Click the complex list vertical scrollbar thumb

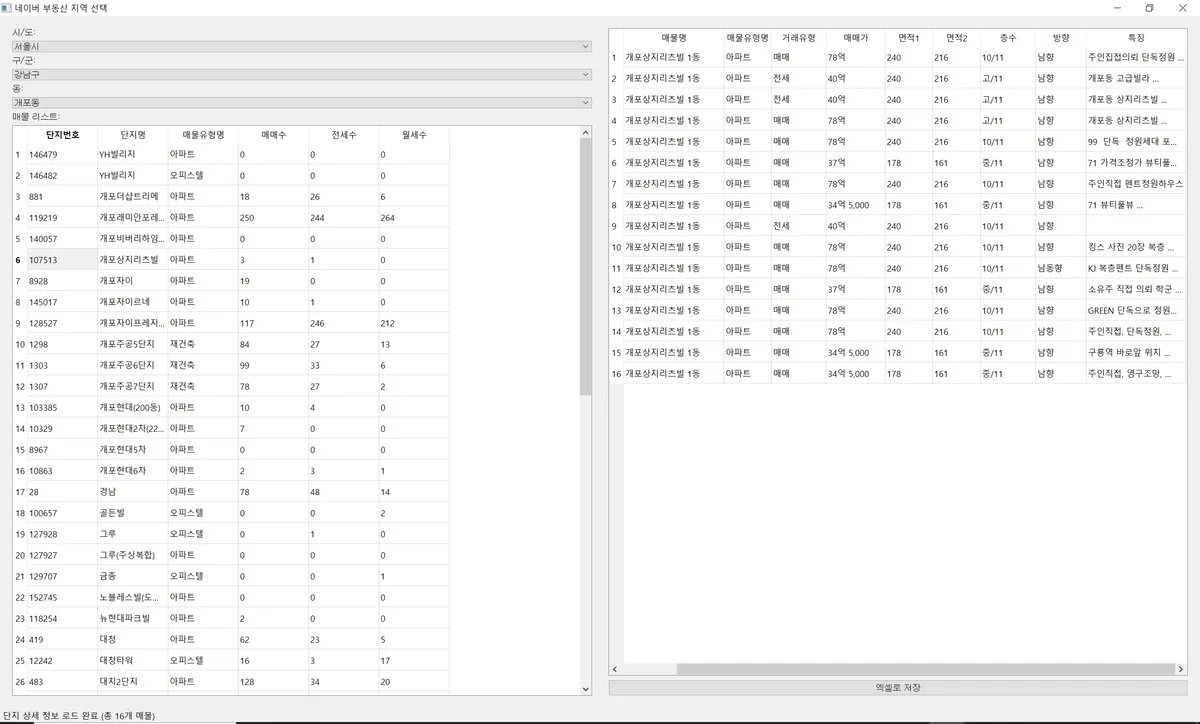point(586,266)
